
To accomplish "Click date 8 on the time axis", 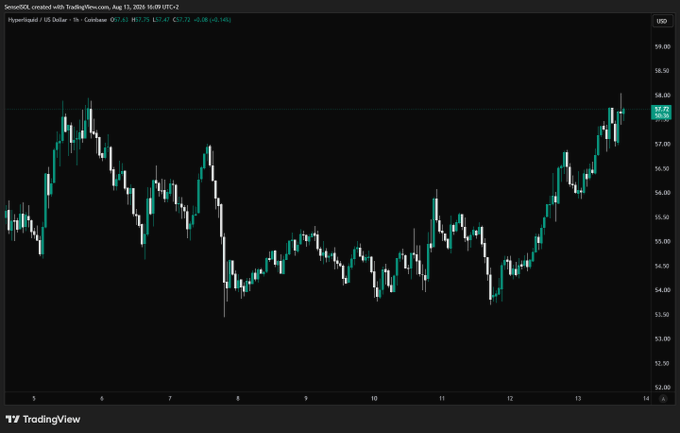I will [x=238, y=398].
